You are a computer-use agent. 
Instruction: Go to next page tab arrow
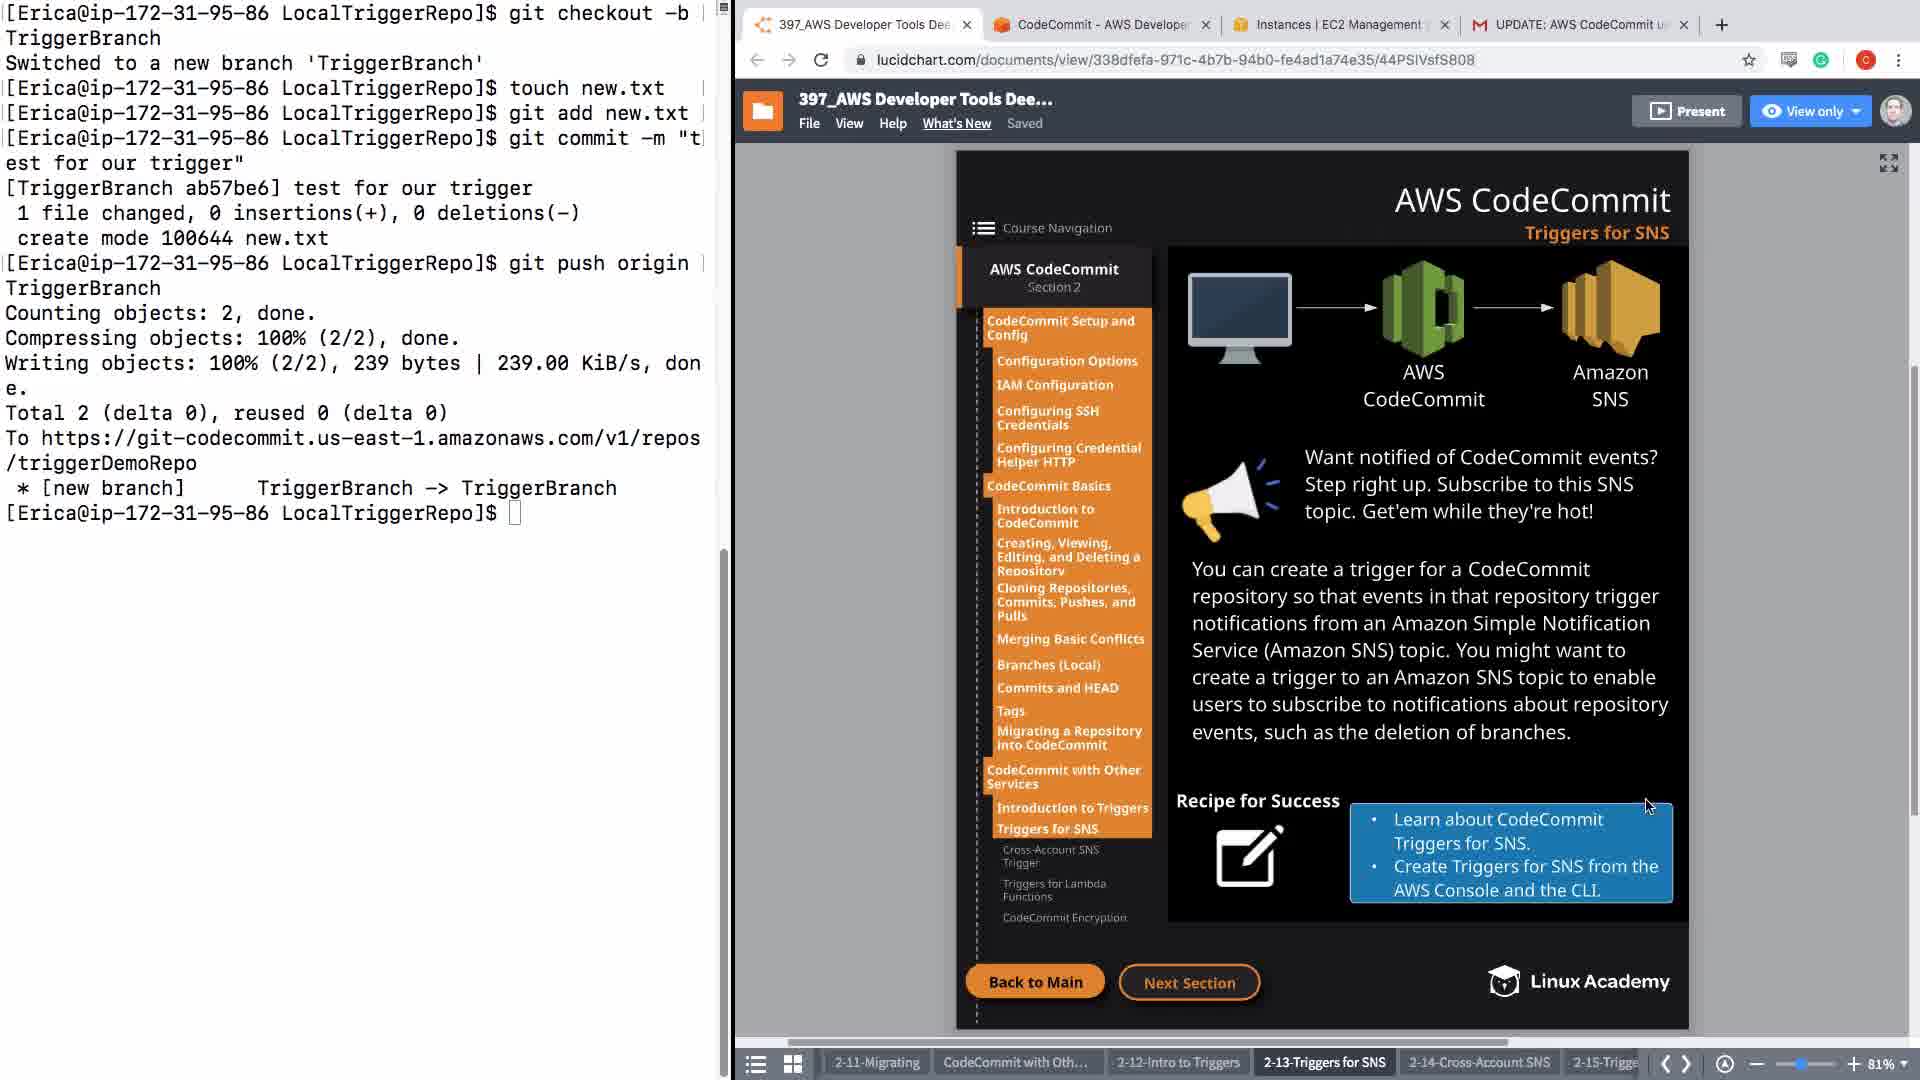(1686, 1064)
